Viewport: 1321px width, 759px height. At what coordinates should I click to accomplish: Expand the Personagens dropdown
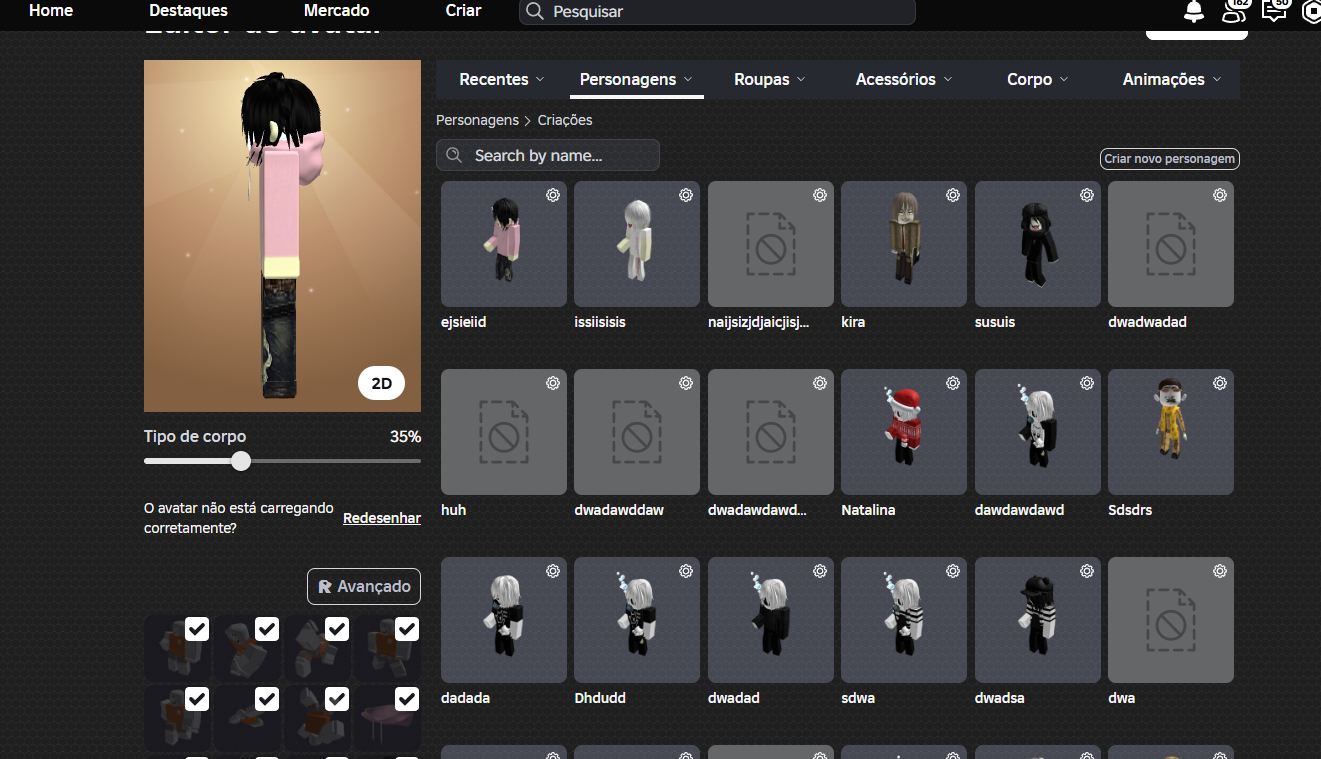pos(637,79)
